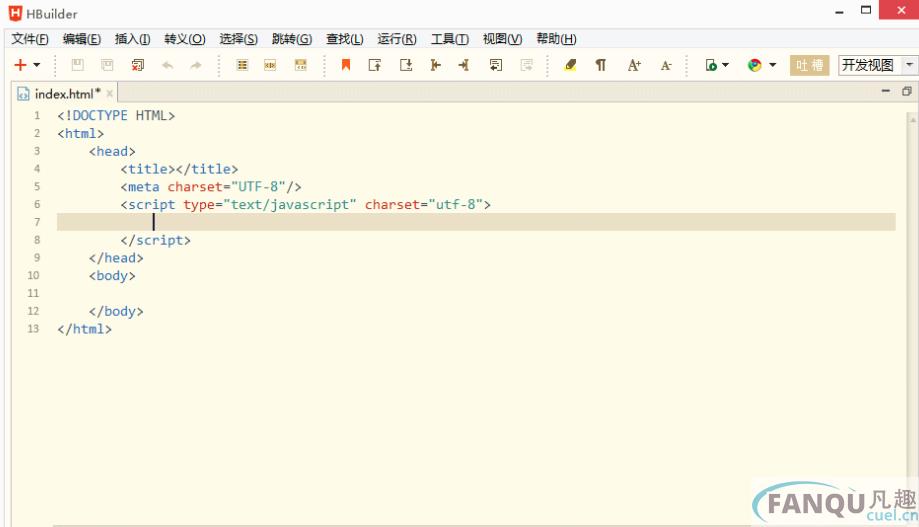
Task: Click the second orange code block icon
Action: (x=270, y=65)
